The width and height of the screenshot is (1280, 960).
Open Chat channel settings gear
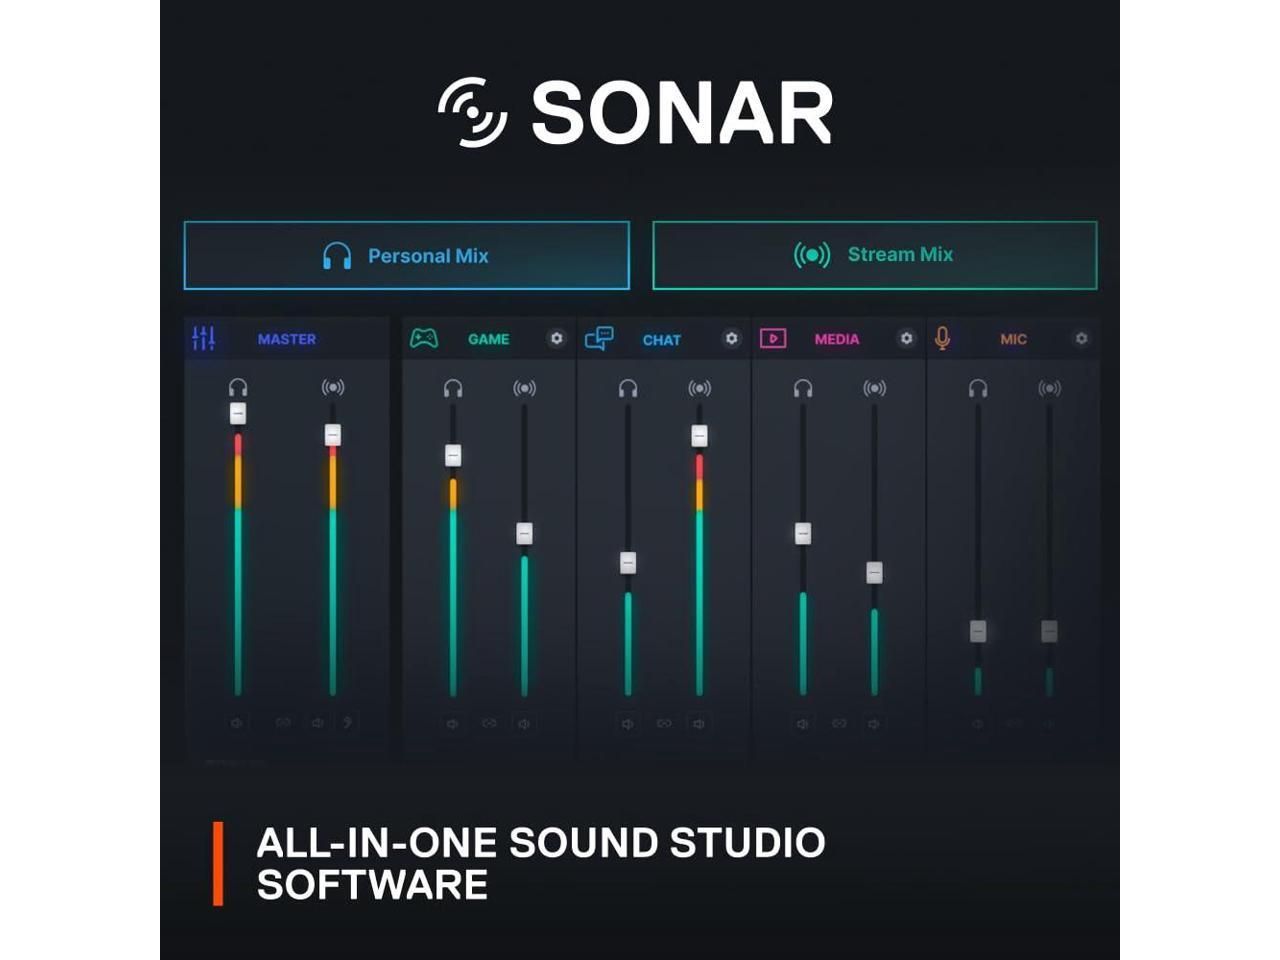click(732, 339)
